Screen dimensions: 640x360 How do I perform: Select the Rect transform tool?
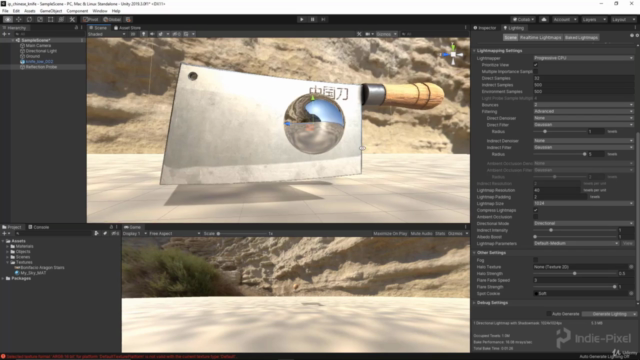click(50, 19)
